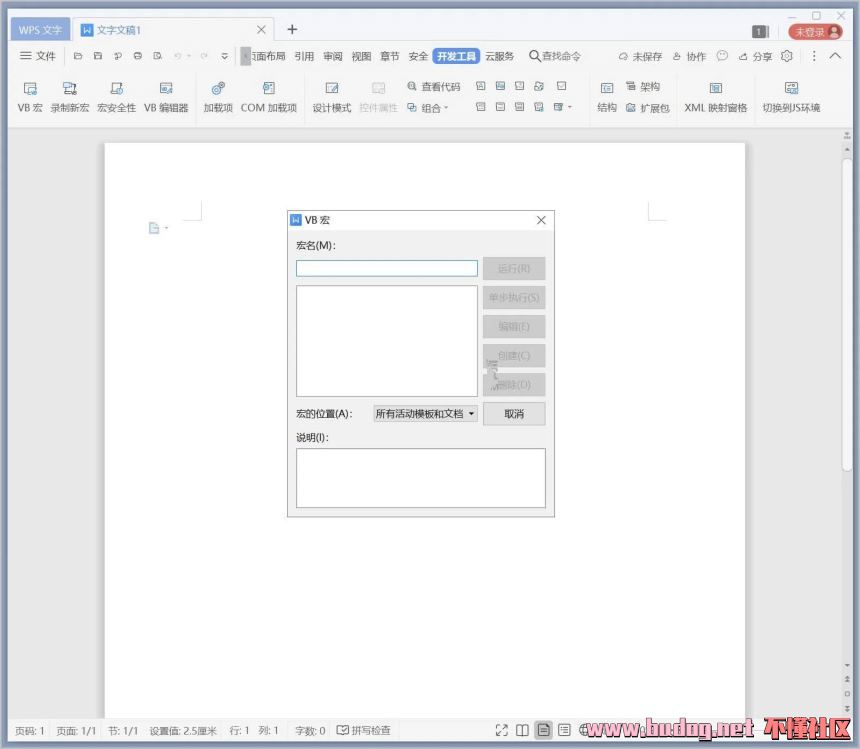The height and width of the screenshot is (749, 860).
Task: Expand the 组合 dropdown
Action: [429, 108]
